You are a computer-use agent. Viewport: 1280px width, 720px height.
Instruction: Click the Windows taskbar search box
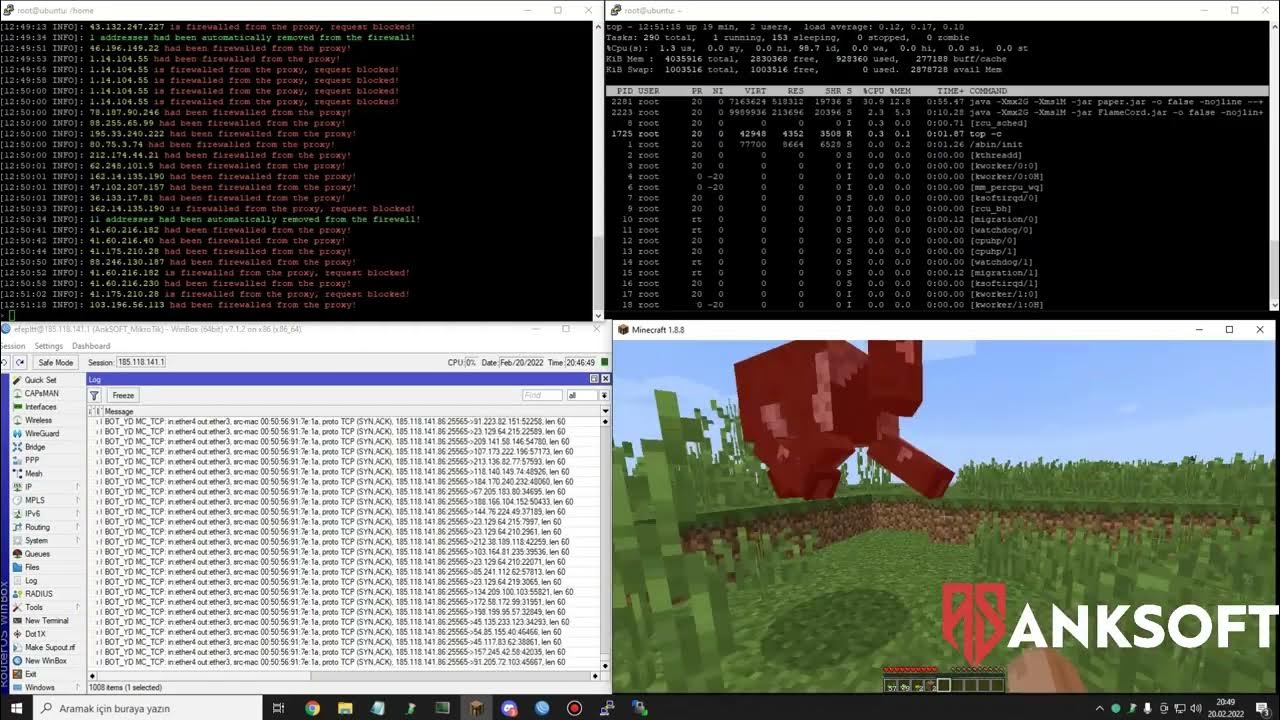click(148, 708)
